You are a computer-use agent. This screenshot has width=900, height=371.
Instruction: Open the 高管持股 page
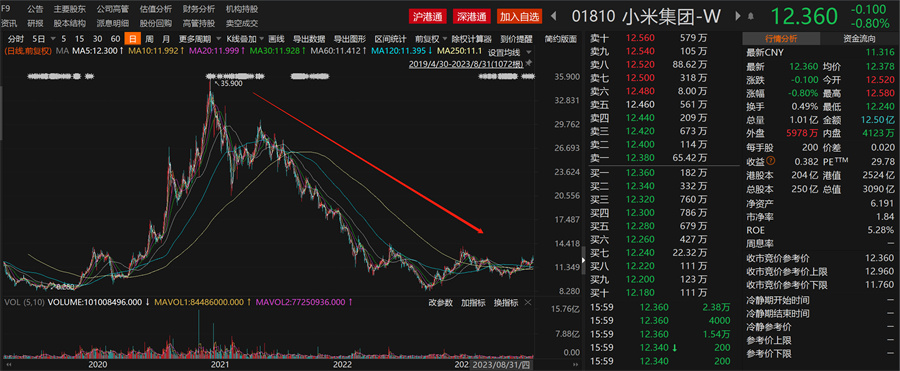coord(199,24)
